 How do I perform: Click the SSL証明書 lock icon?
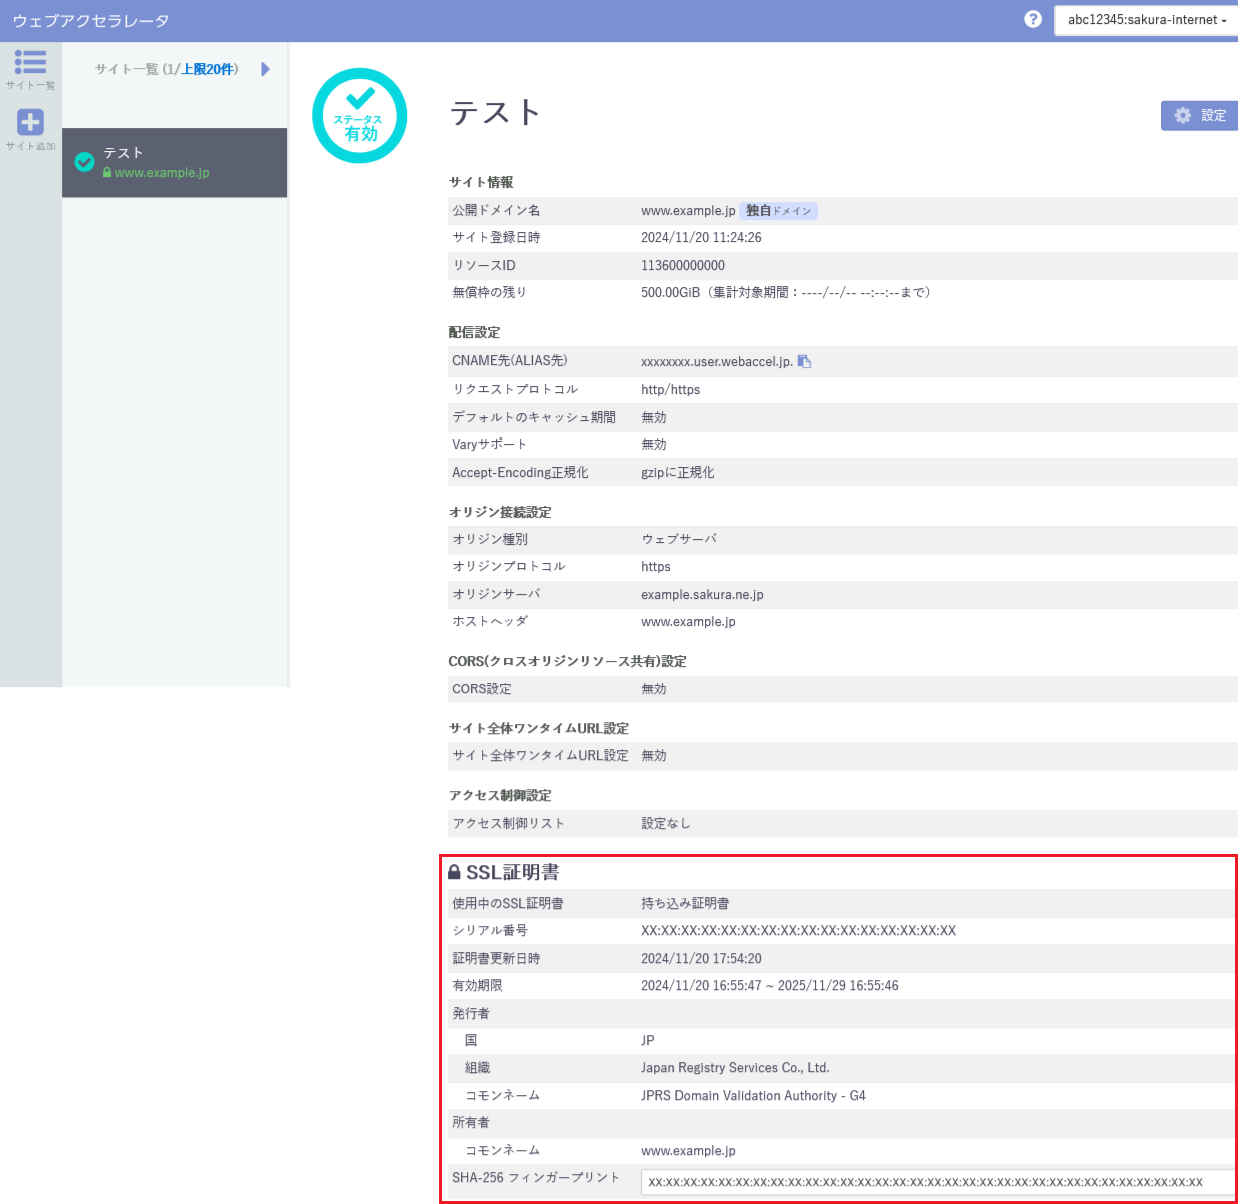[x=454, y=872]
